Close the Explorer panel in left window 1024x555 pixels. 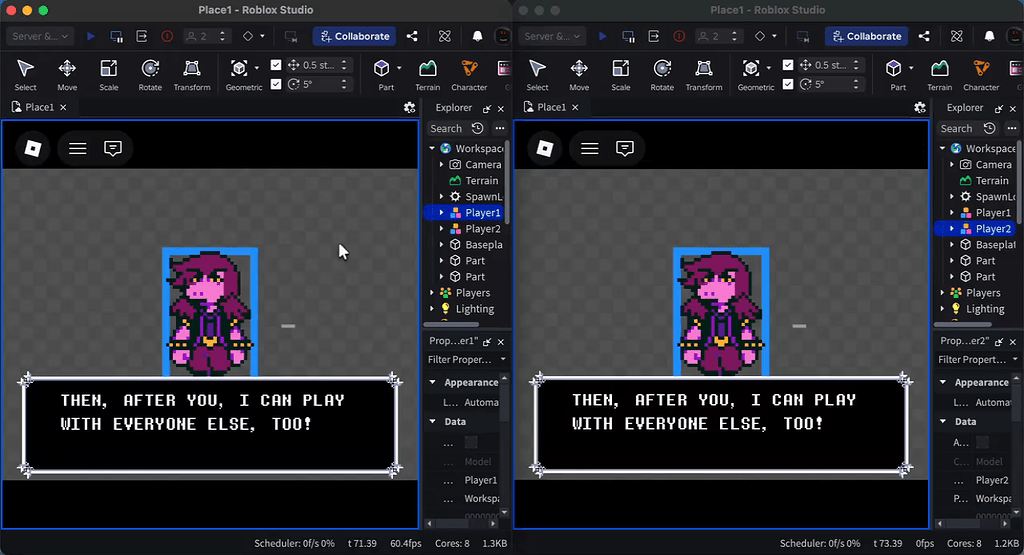pyautogui.click(x=501, y=108)
